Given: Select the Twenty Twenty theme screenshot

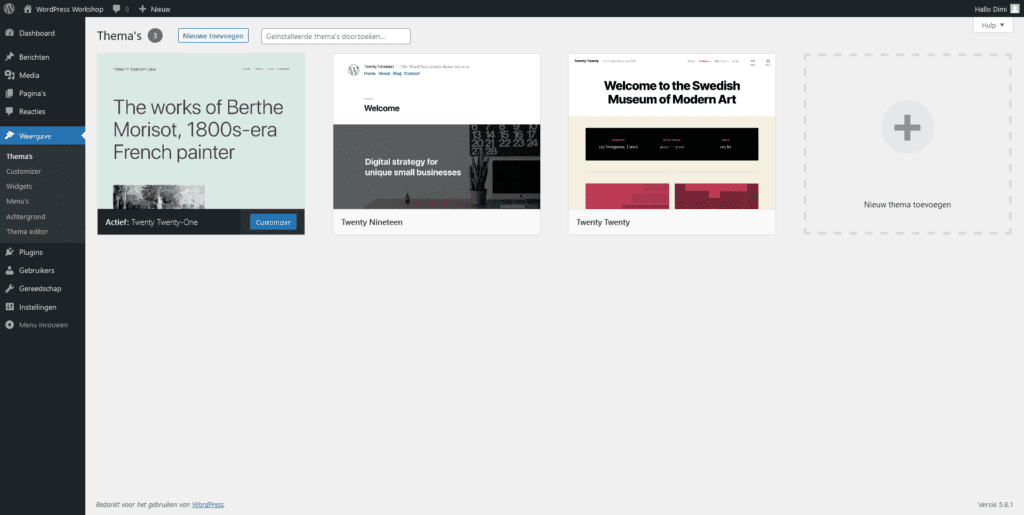Looking at the screenshot, I should point(672,132).
